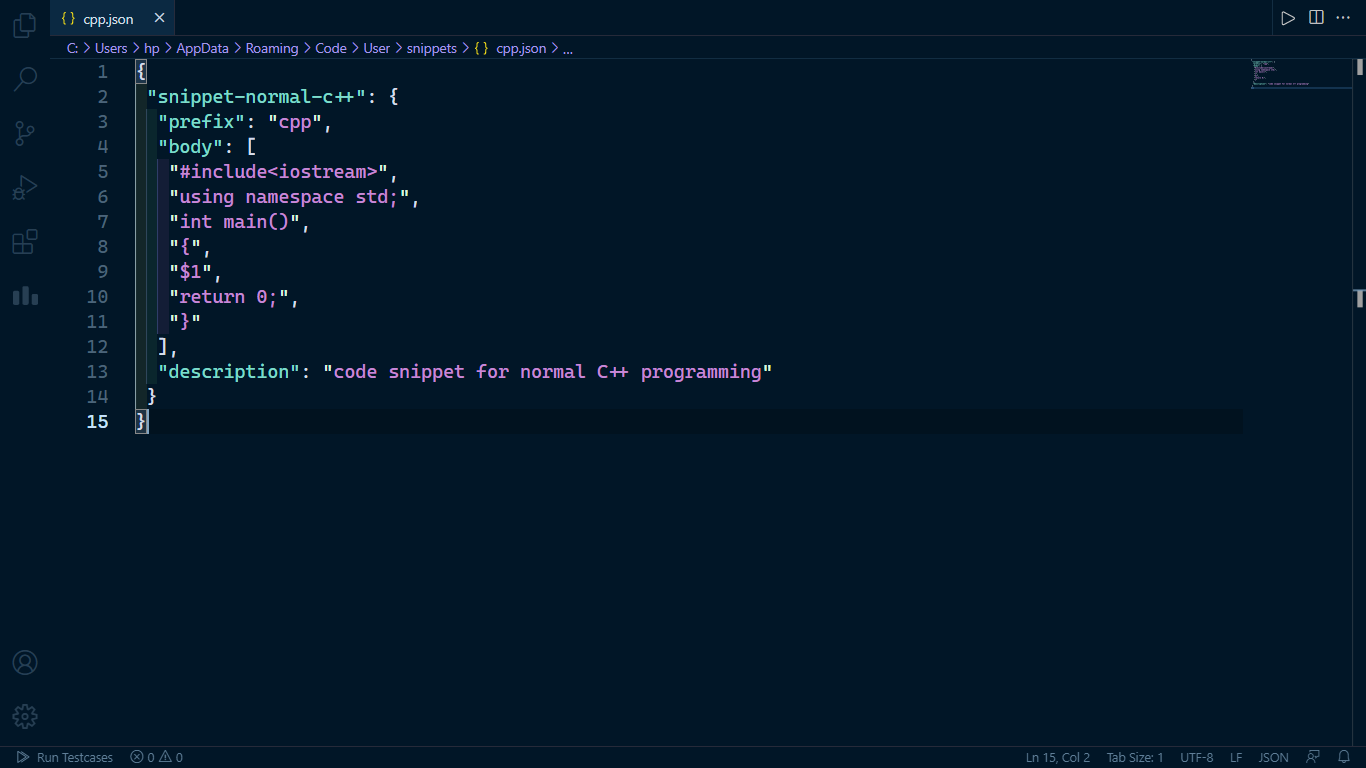This screenshot has height=768, width=1366.
Task: Click the vertical editor scrollbar
Action: [1360, 400]
